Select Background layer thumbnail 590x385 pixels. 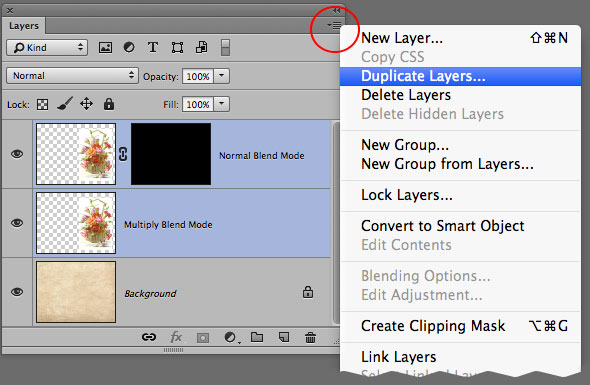[x=76, y=292]
